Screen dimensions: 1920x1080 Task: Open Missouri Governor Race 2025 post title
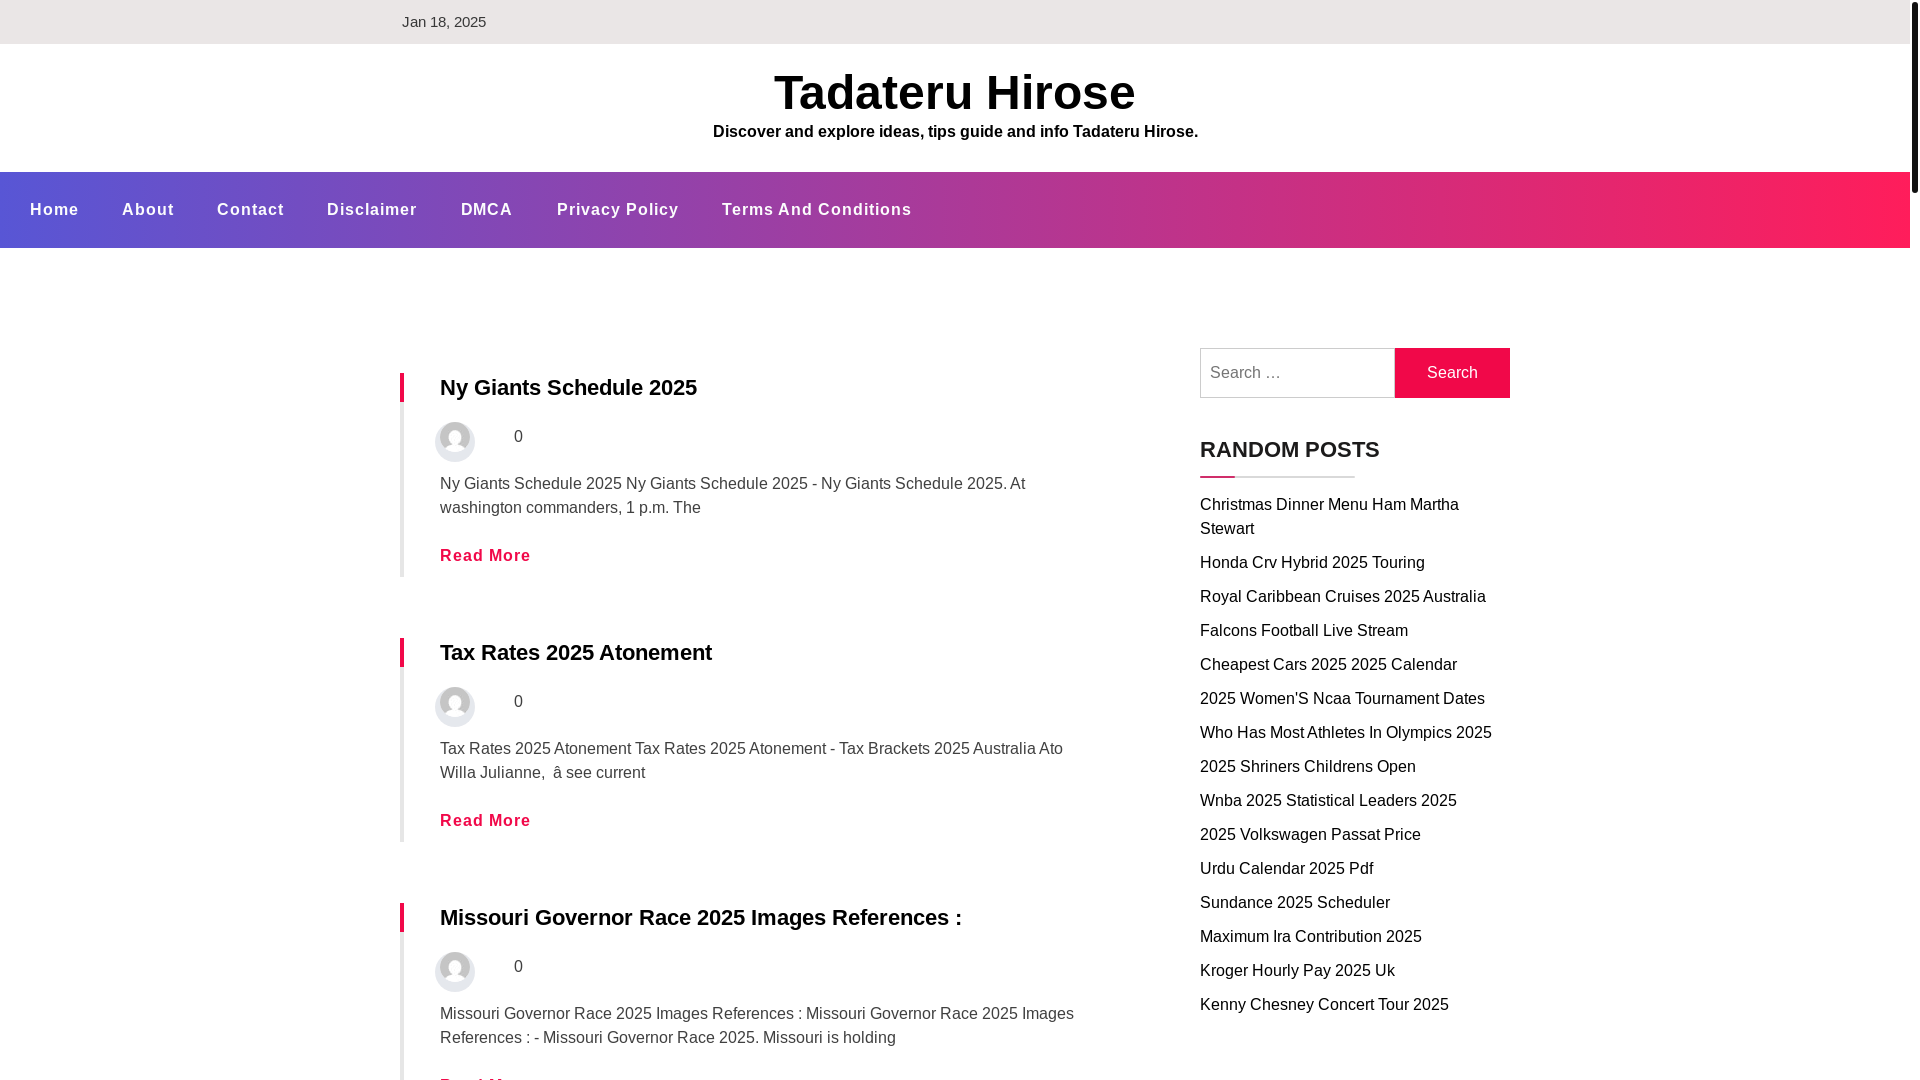coord(701,917)
